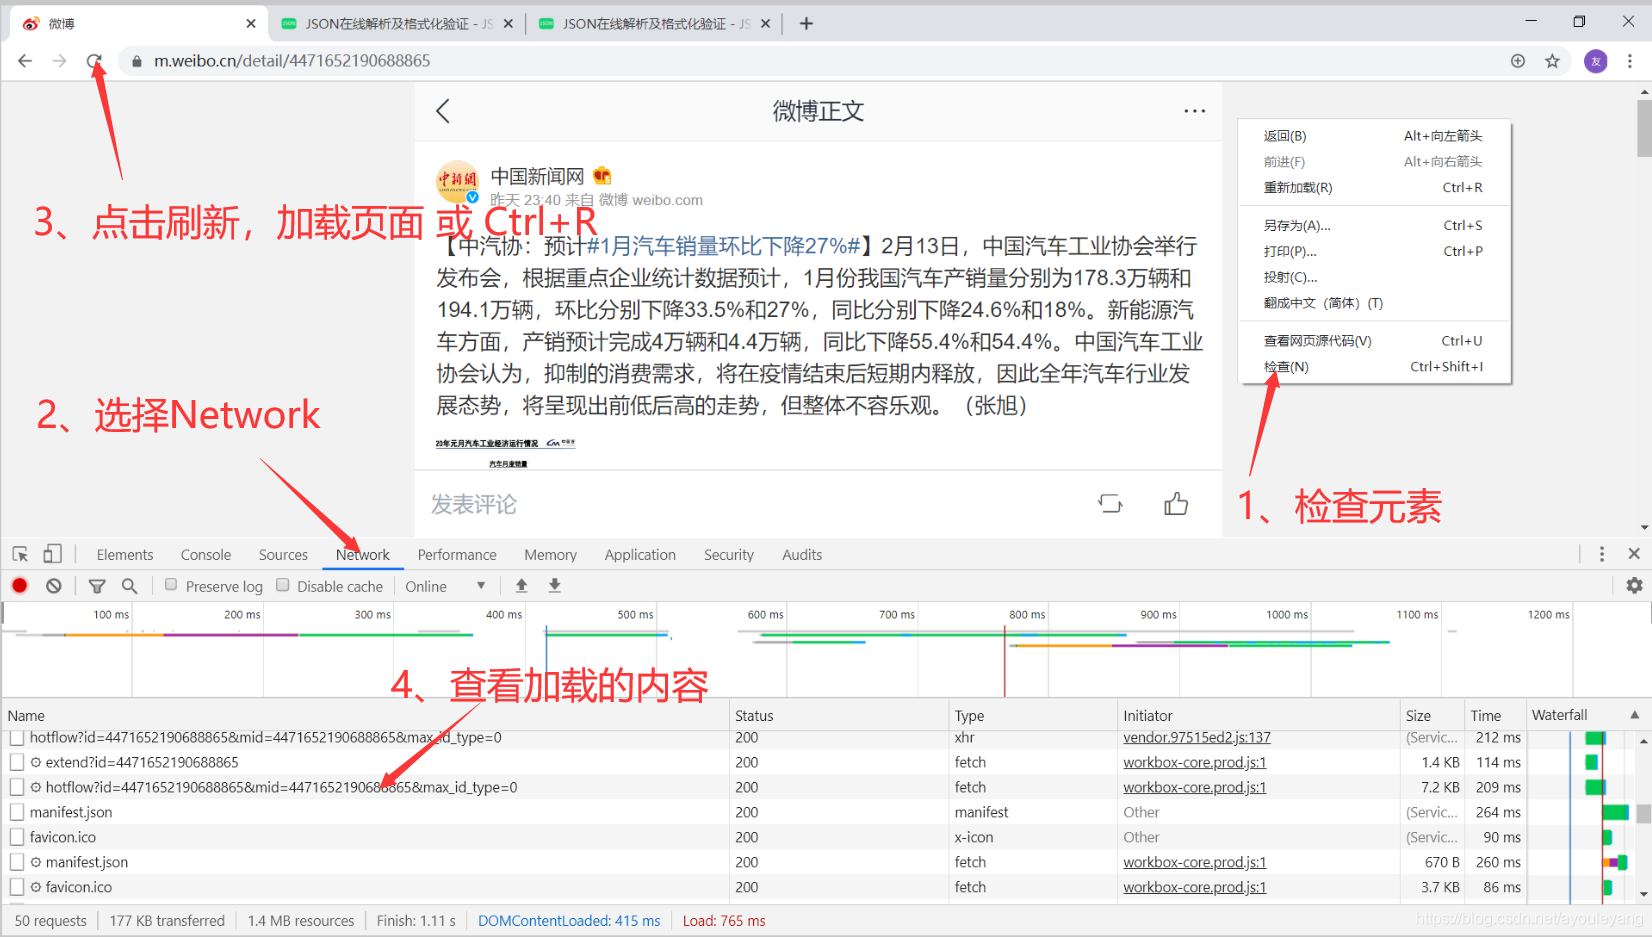Open Memory tab

coord(550,555)
